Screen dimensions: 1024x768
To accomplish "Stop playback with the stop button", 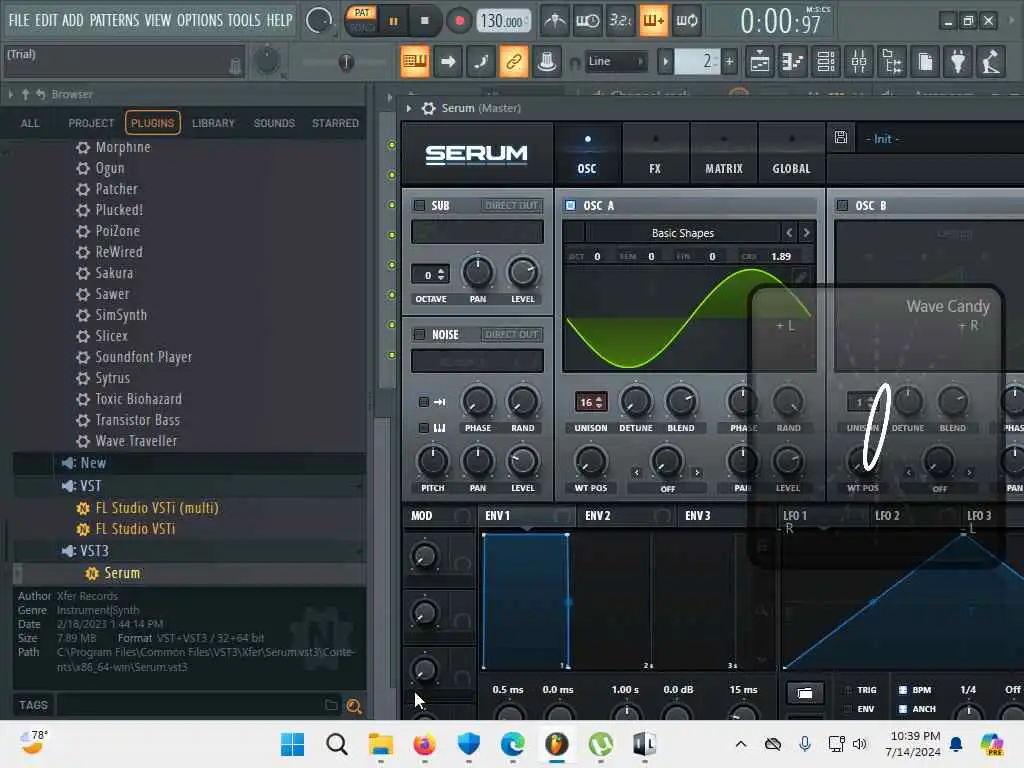I will [x=424, y=21].
